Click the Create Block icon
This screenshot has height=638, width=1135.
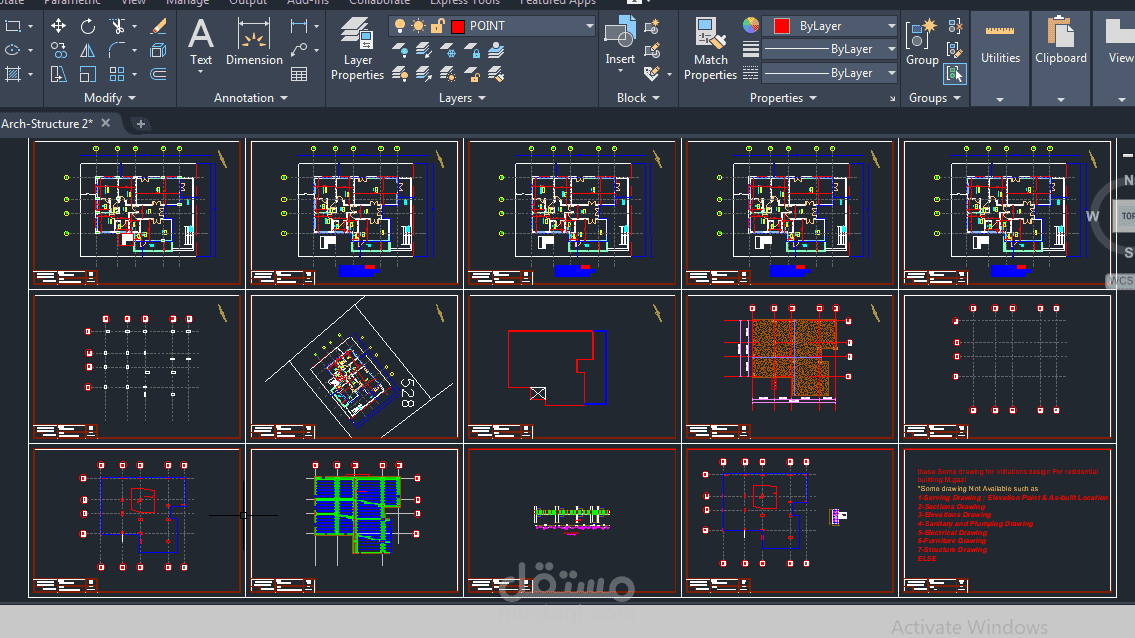tap(652, 27)
